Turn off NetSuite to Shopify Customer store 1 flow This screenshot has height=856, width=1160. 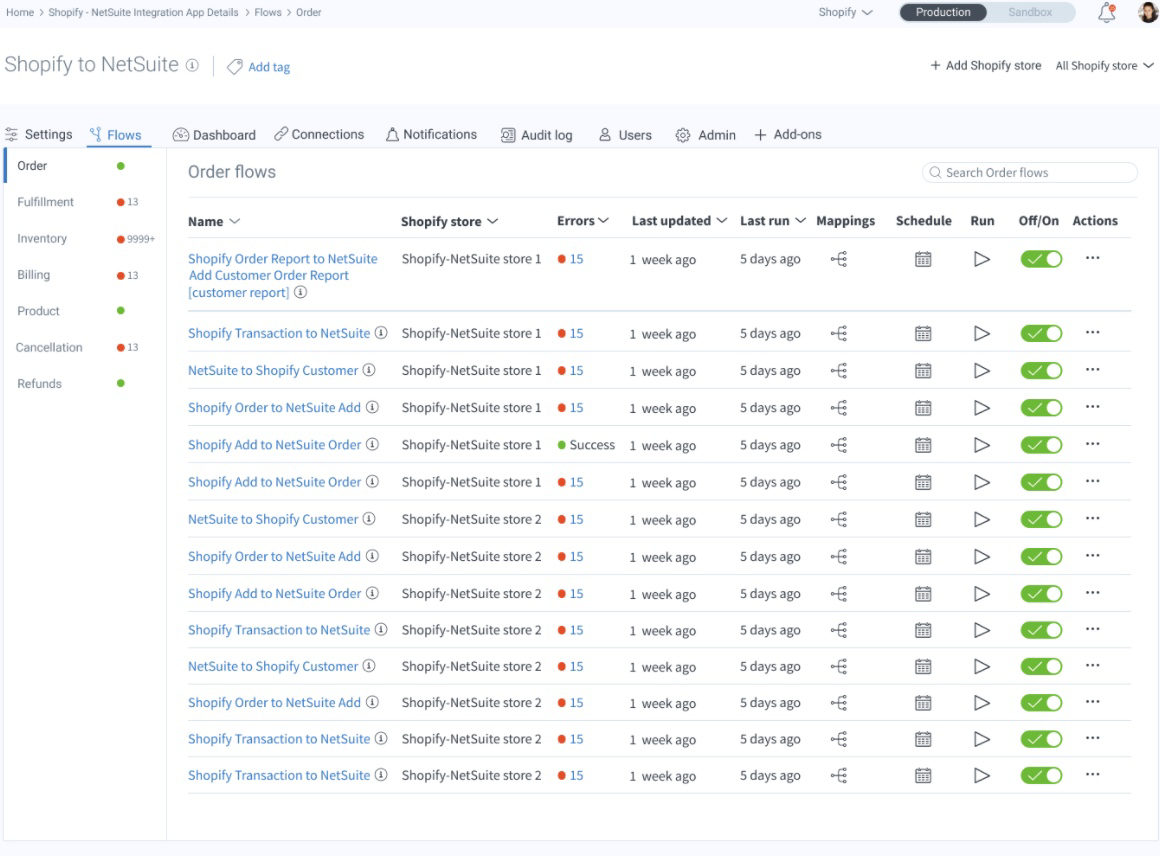[1041, 371]
